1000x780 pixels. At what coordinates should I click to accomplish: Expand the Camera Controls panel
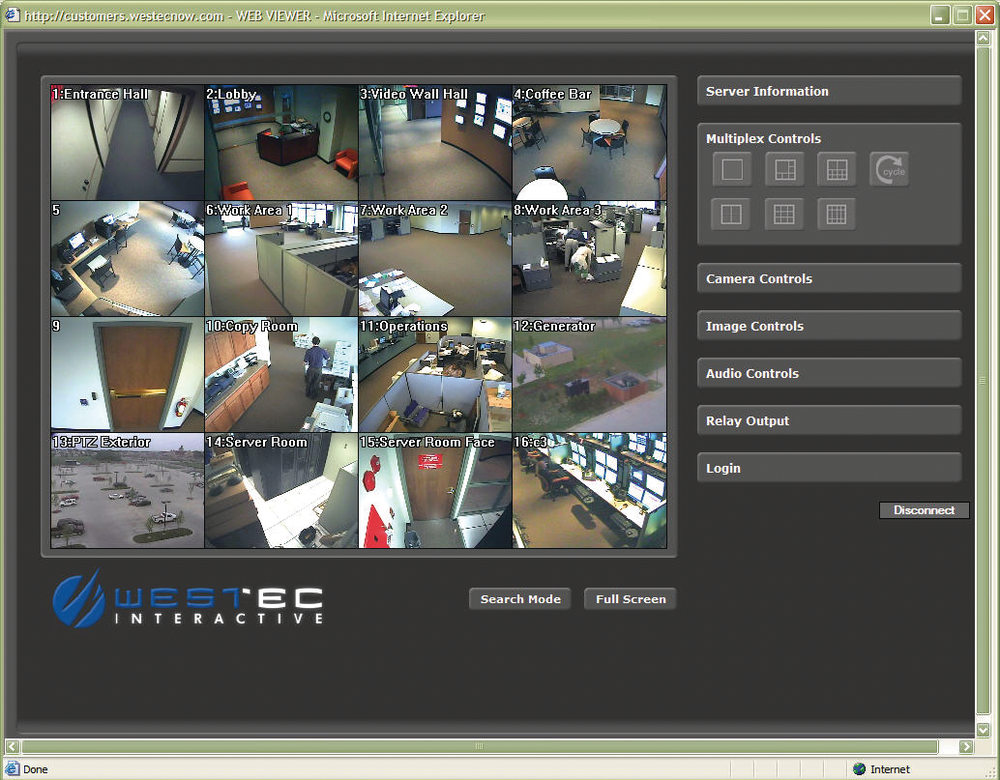(x=828, y=279)
